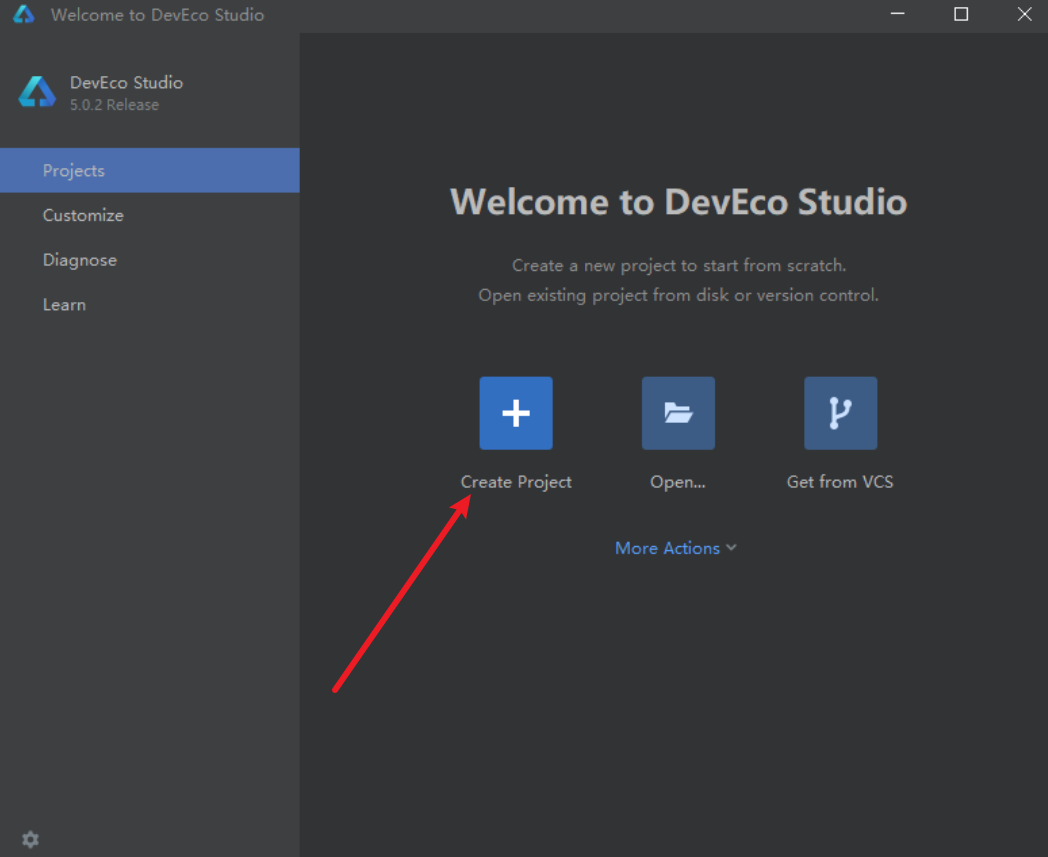Click the folder Open icon
The image size is (1048, 857).
click(678, 412)
